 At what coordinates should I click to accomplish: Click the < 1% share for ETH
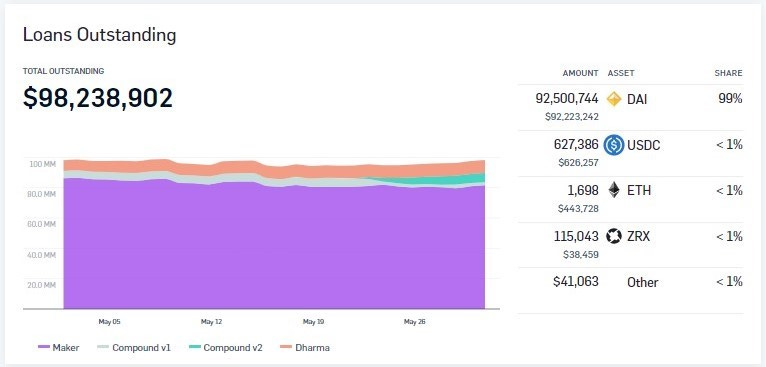[x=729, y=190]
